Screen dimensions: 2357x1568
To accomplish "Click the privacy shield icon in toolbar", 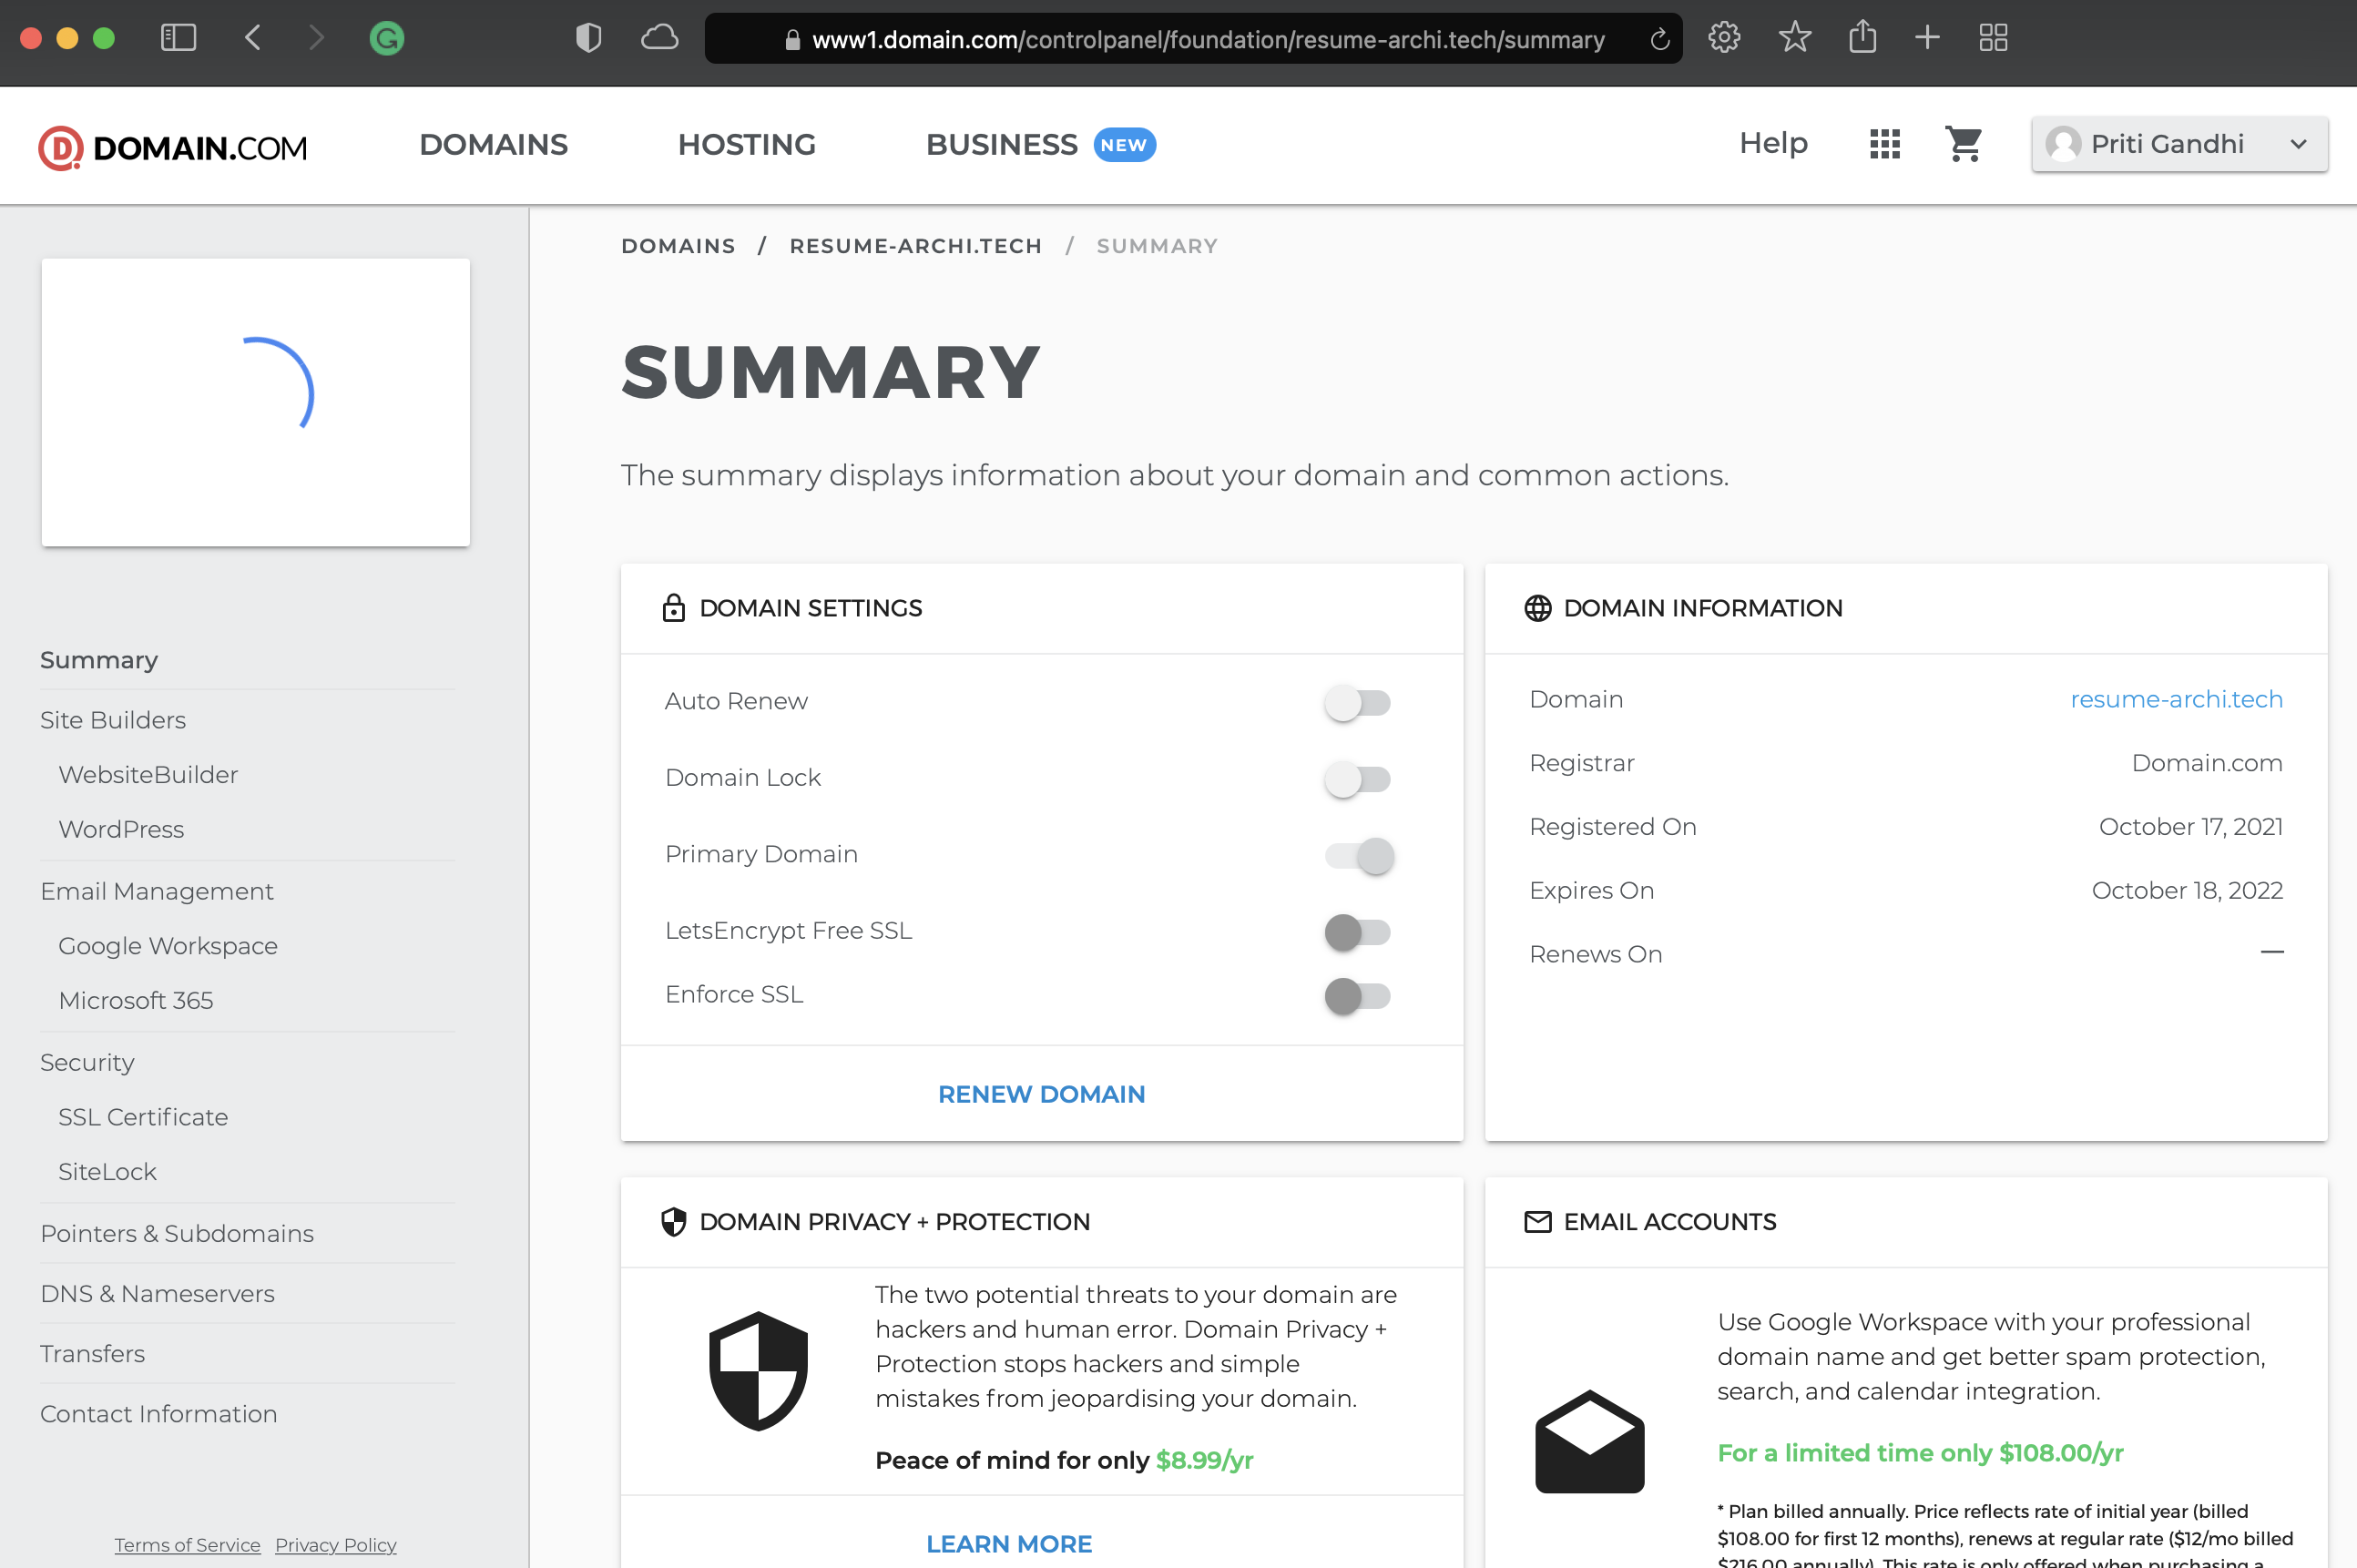I will 588,38.
